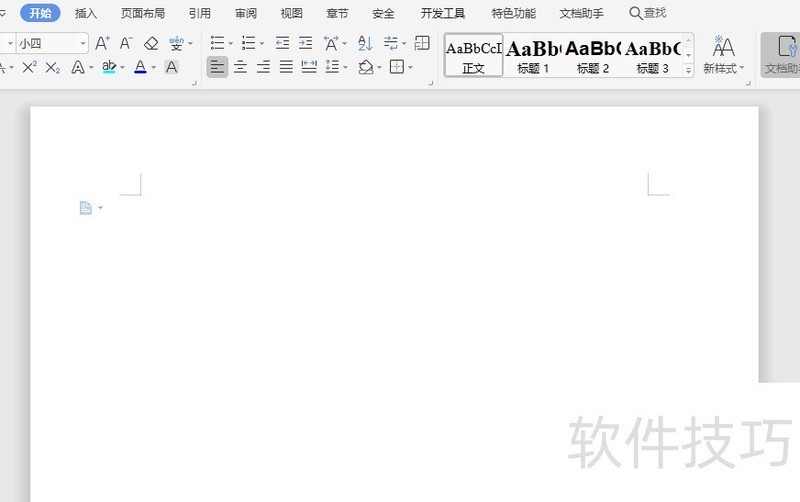Toggle center text alignment
The image size is (800, 502).
click(x=240, y=67)
